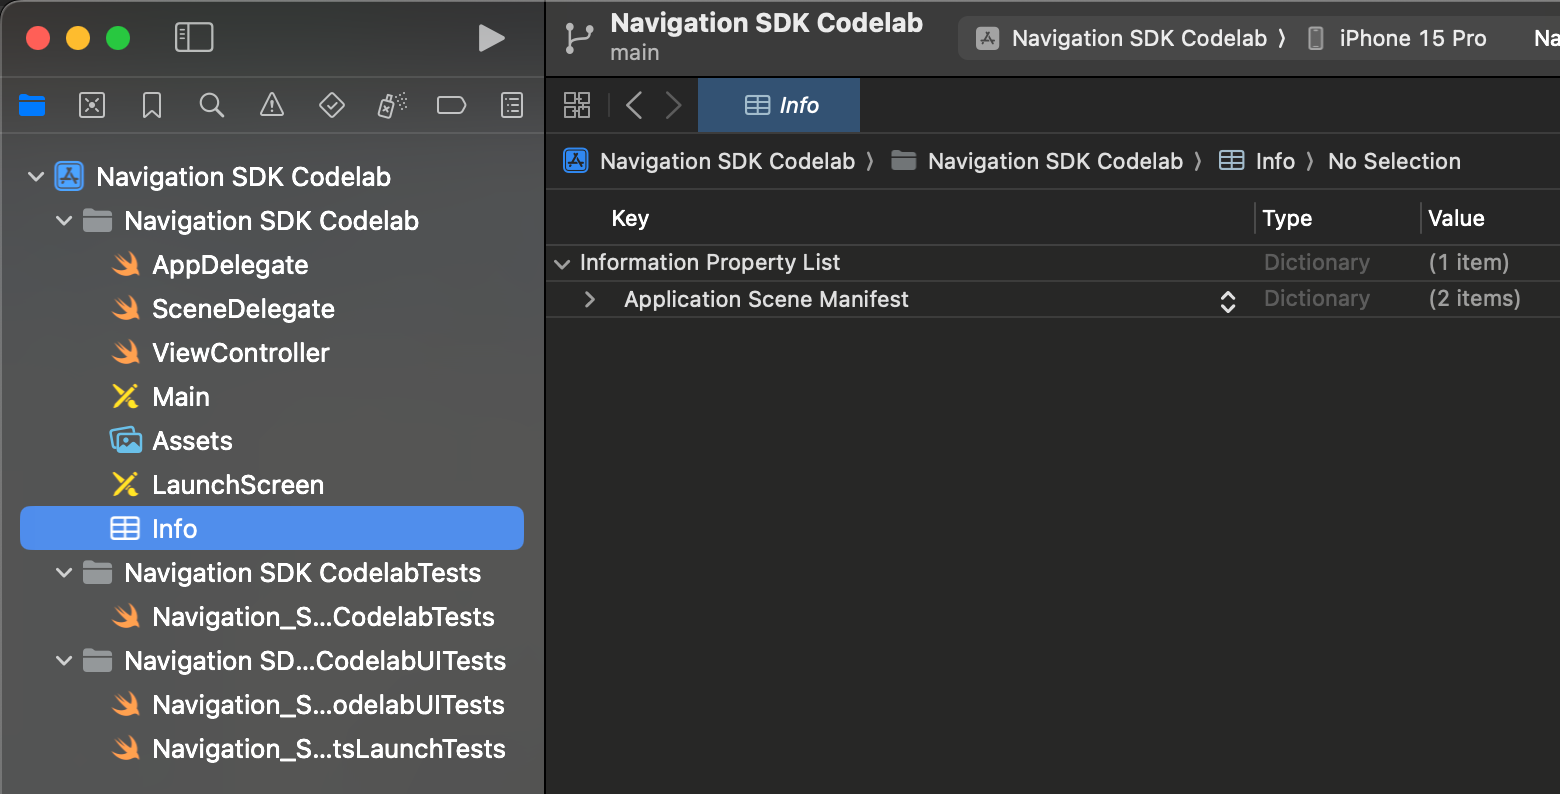Open the related items grid menu

[x=577, y=105]
